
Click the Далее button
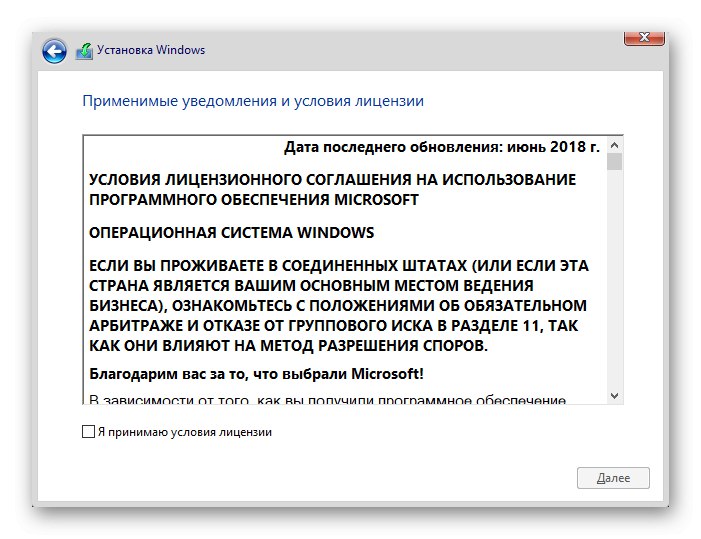click(613, 478)
